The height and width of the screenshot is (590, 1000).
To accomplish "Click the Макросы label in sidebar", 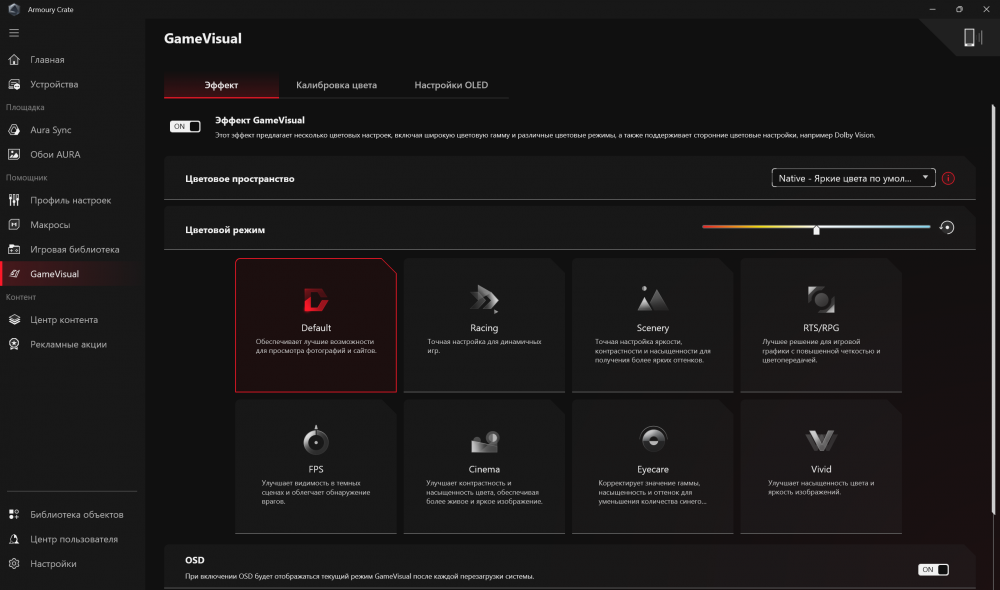I will click(50, 225).
